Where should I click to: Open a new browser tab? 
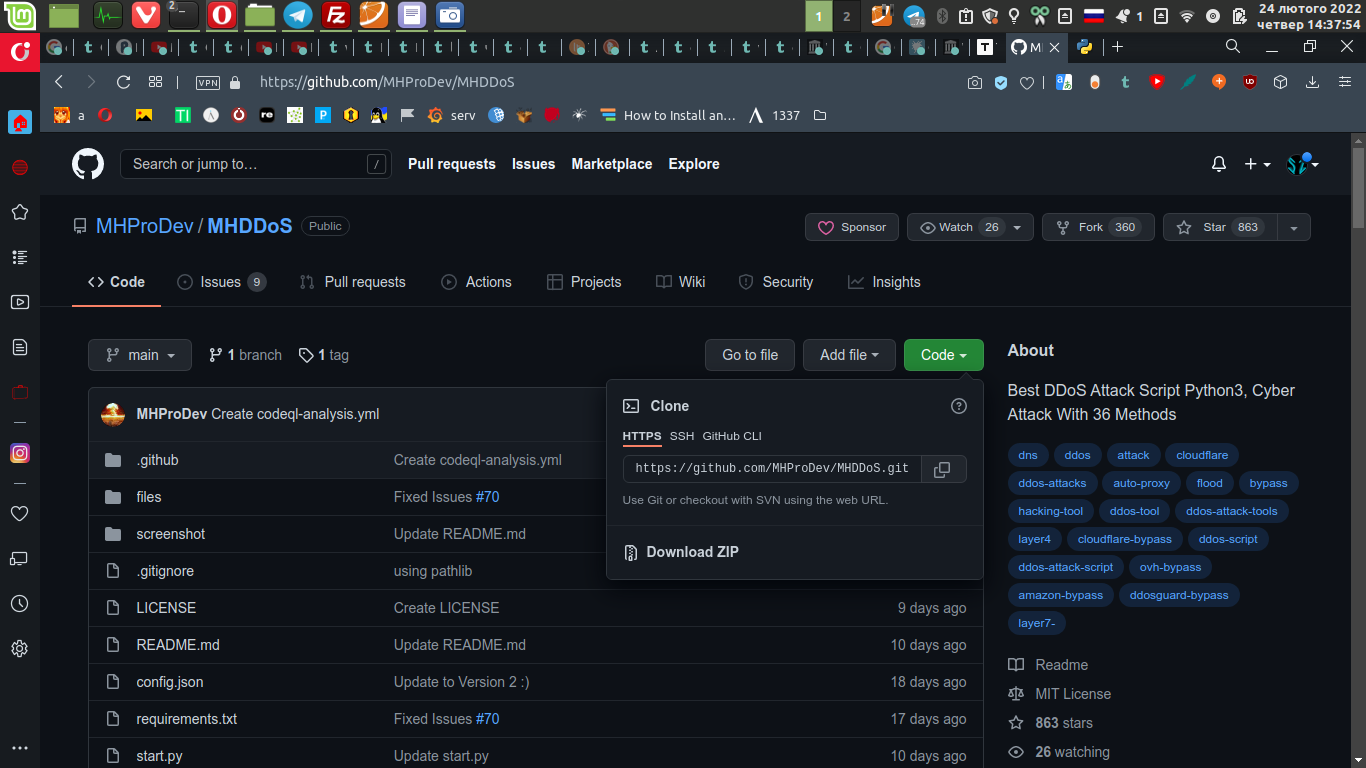(1118, 47)
